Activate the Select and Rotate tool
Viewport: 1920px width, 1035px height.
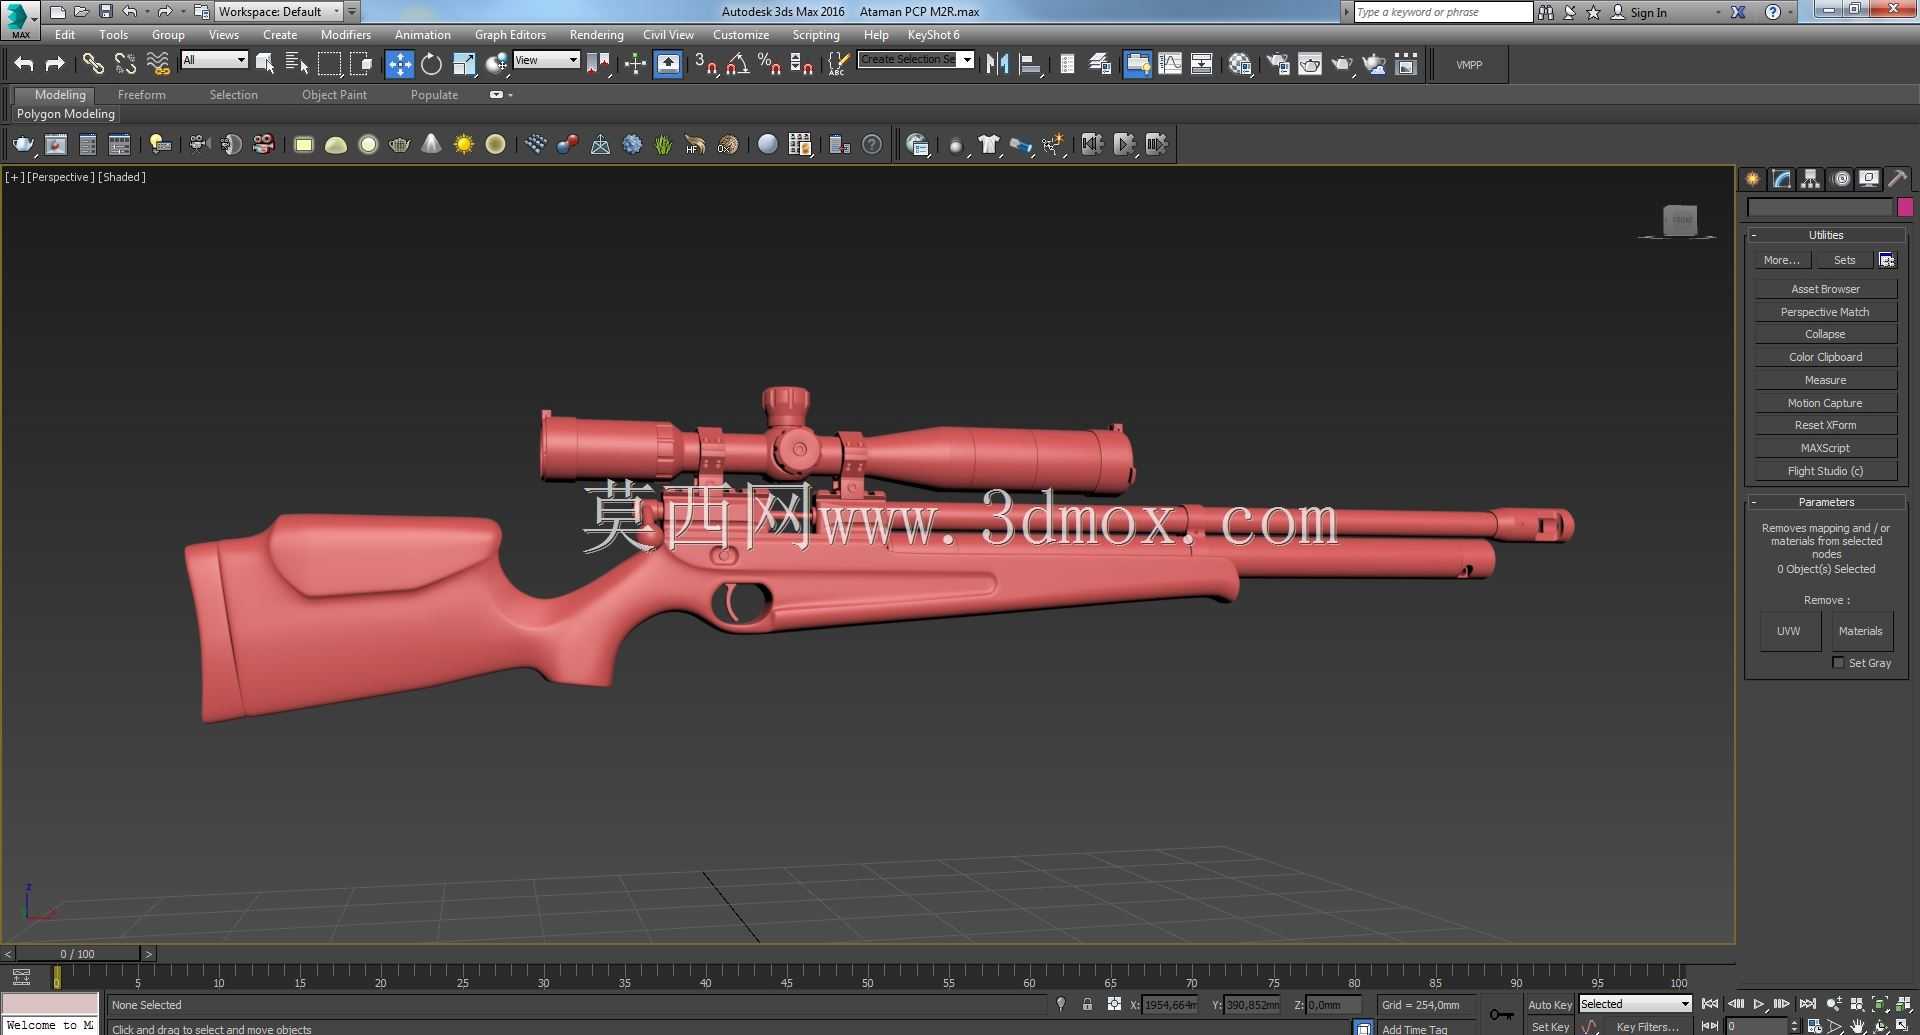(431, 64)
